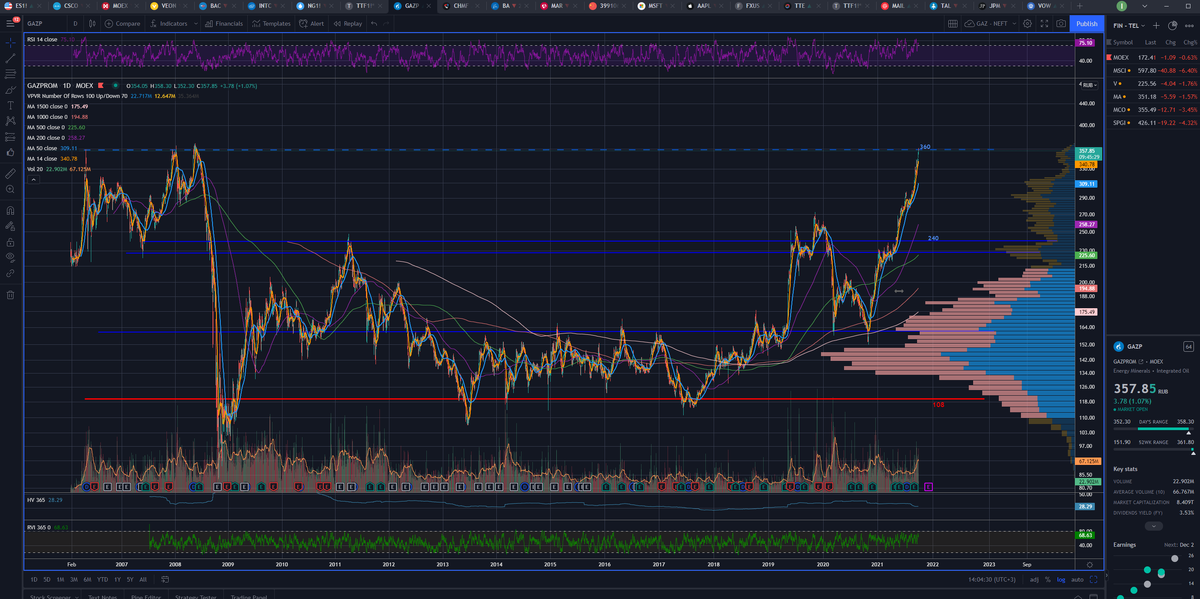Select the SPGI row in watchlist
Screen dimensions: 1200x599
click(1153, 122)
